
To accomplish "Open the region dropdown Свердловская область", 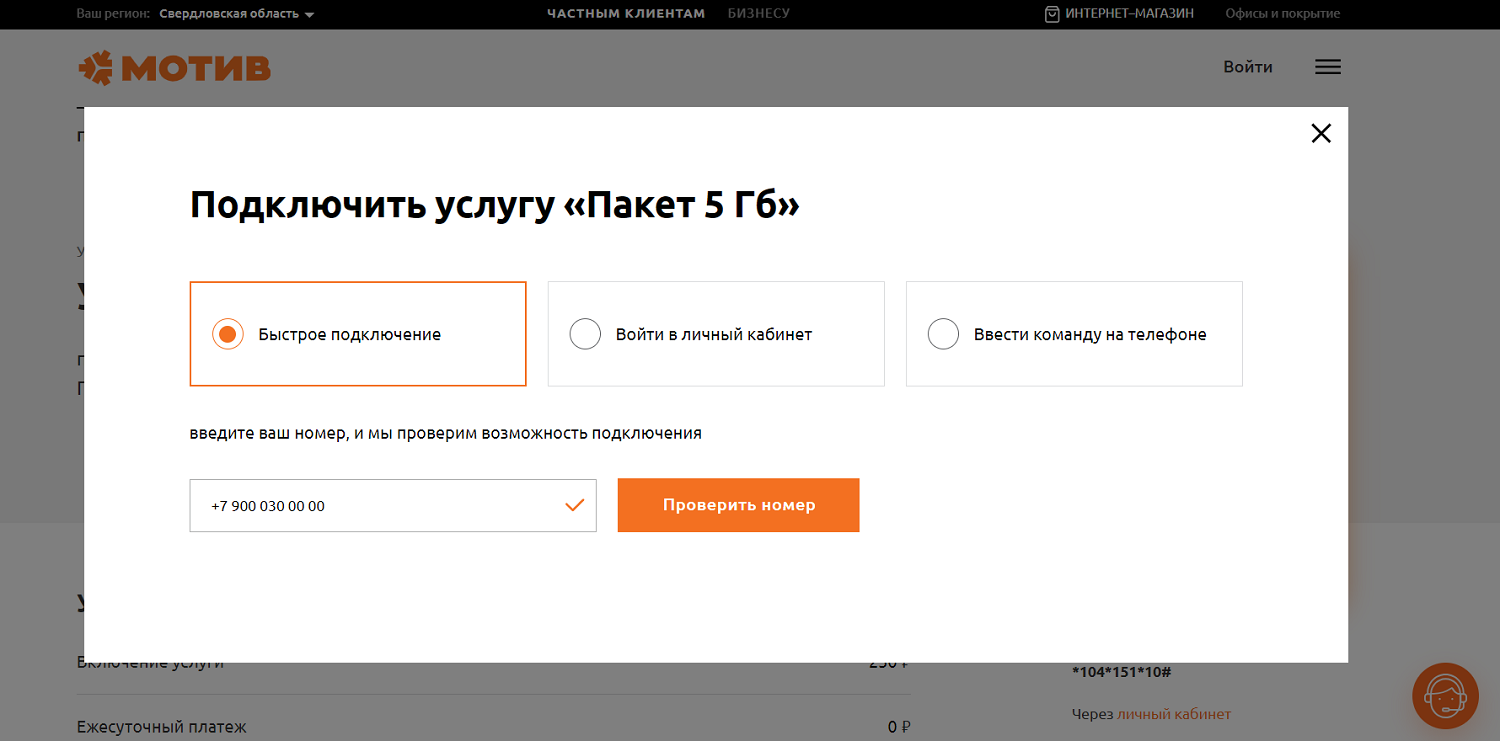I will pyautogui.click(x=237, y=14).
